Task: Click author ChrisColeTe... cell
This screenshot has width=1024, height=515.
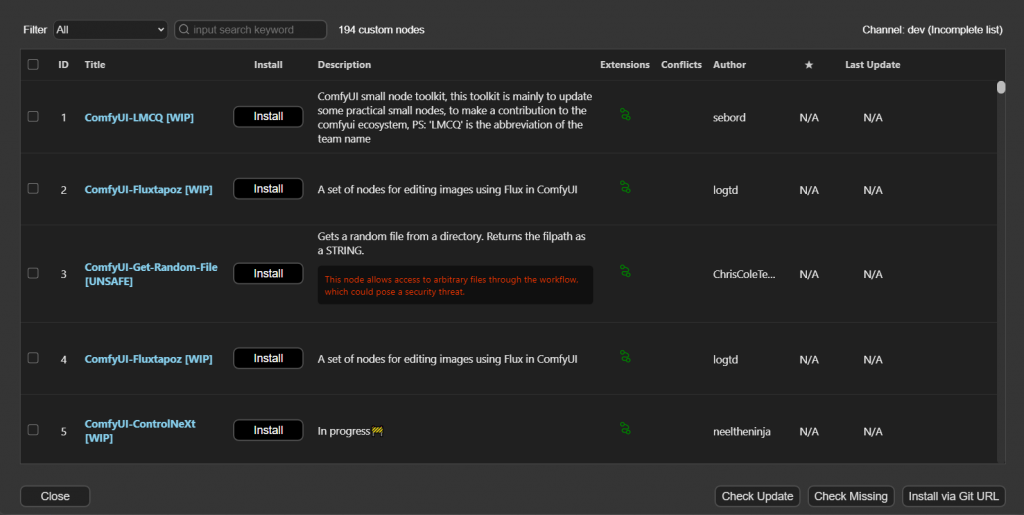Action: tap(744, 274)
